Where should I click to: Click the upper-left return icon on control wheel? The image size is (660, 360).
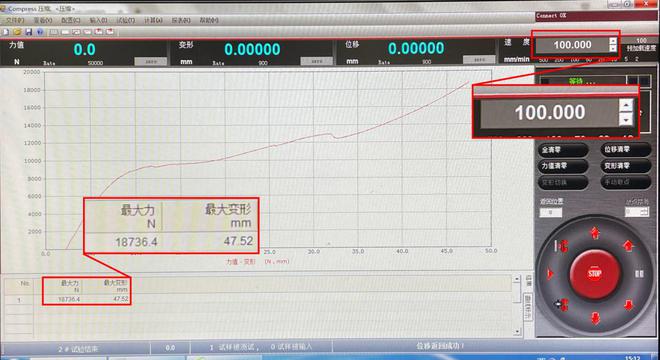(x=562, y=245)
